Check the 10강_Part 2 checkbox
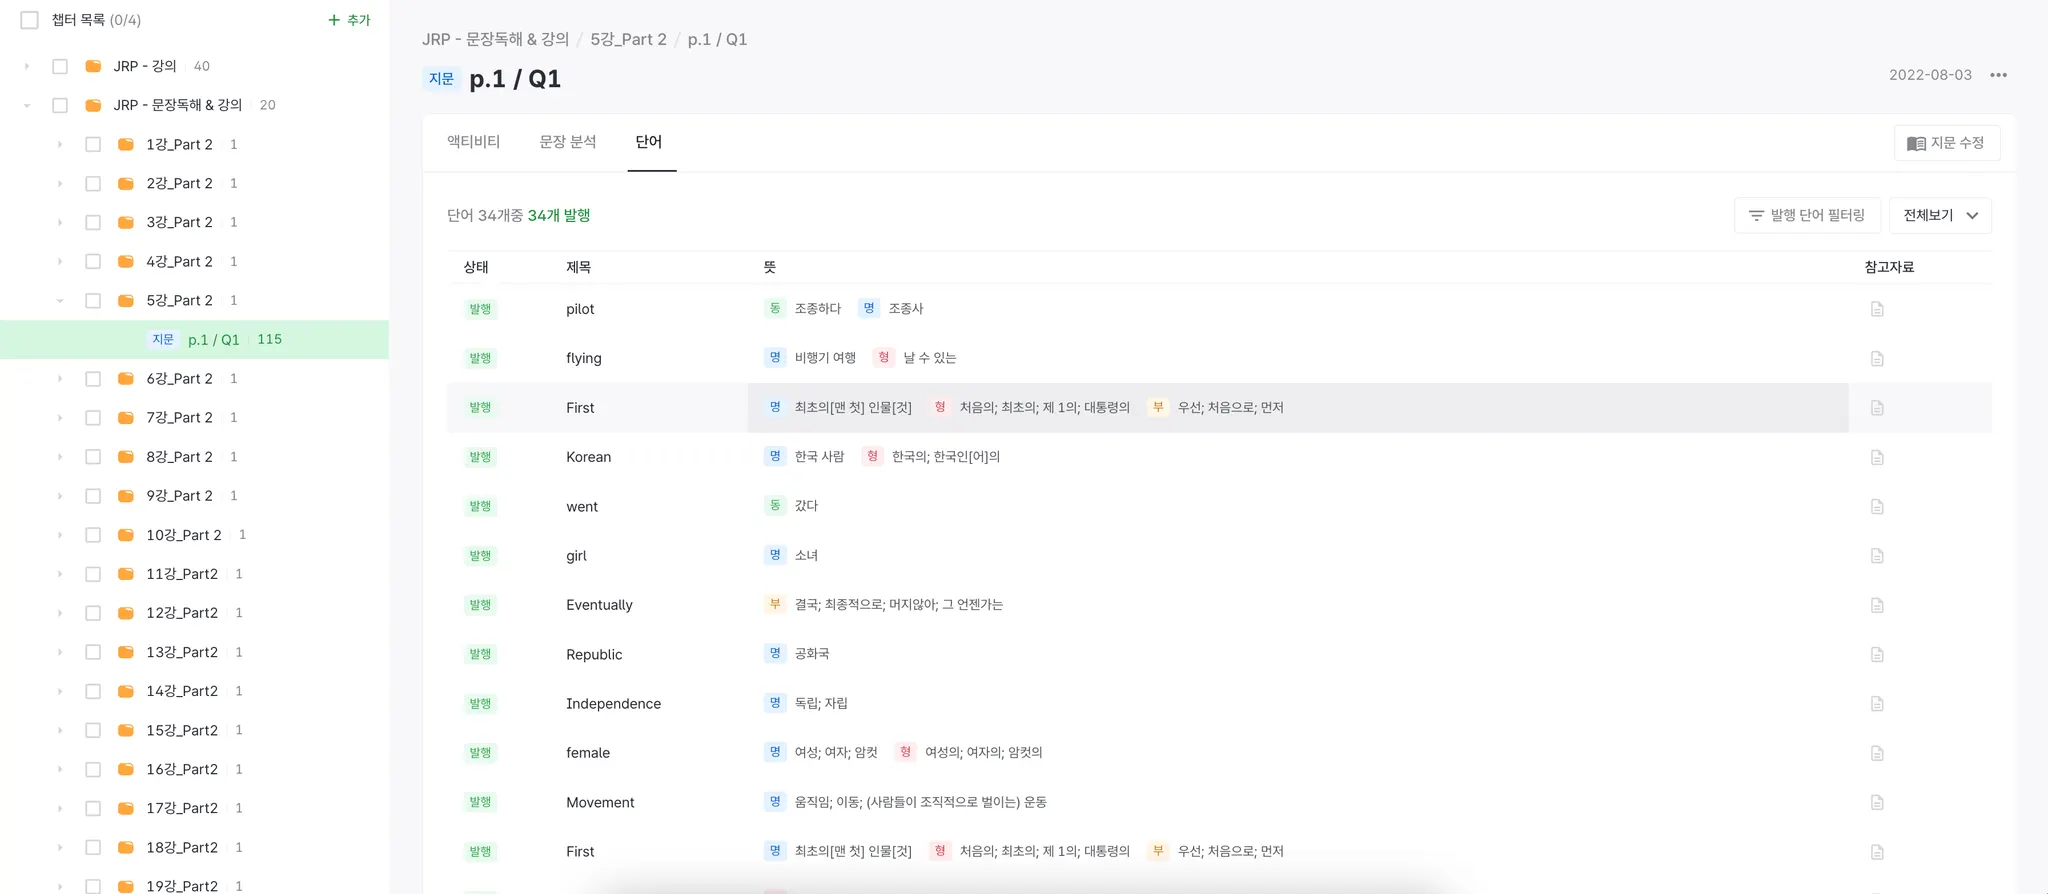The height and width of the screenshot is (894, 2048). [93, 535]
